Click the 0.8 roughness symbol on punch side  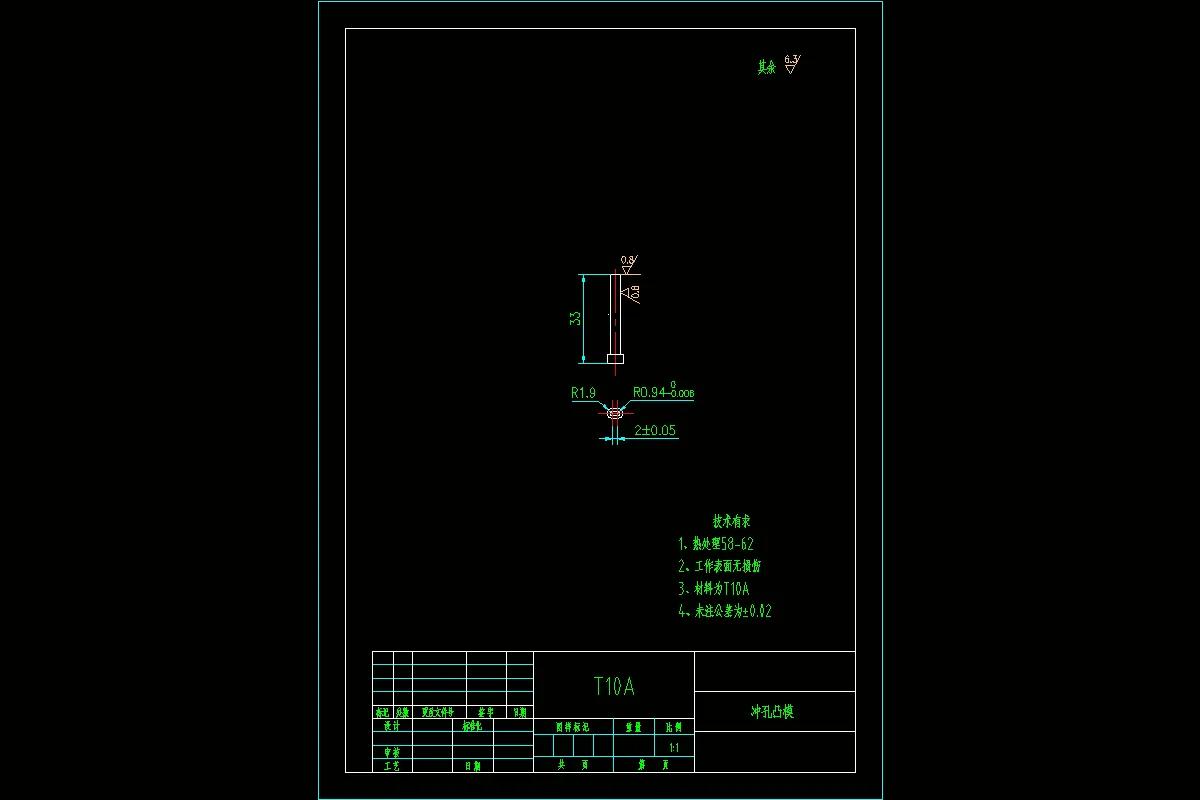click(631, 293)
